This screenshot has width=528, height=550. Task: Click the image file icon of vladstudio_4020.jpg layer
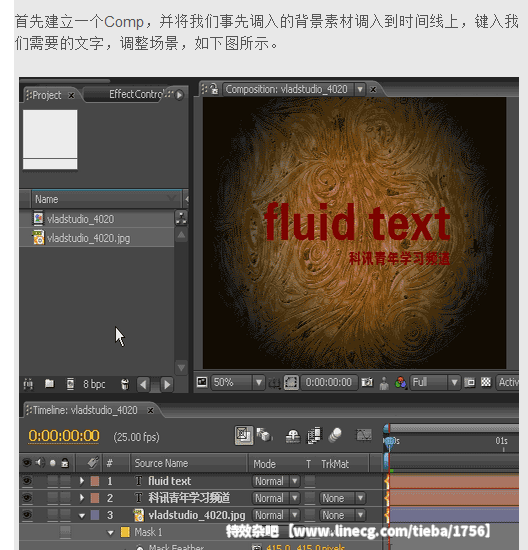pos(139,515)
